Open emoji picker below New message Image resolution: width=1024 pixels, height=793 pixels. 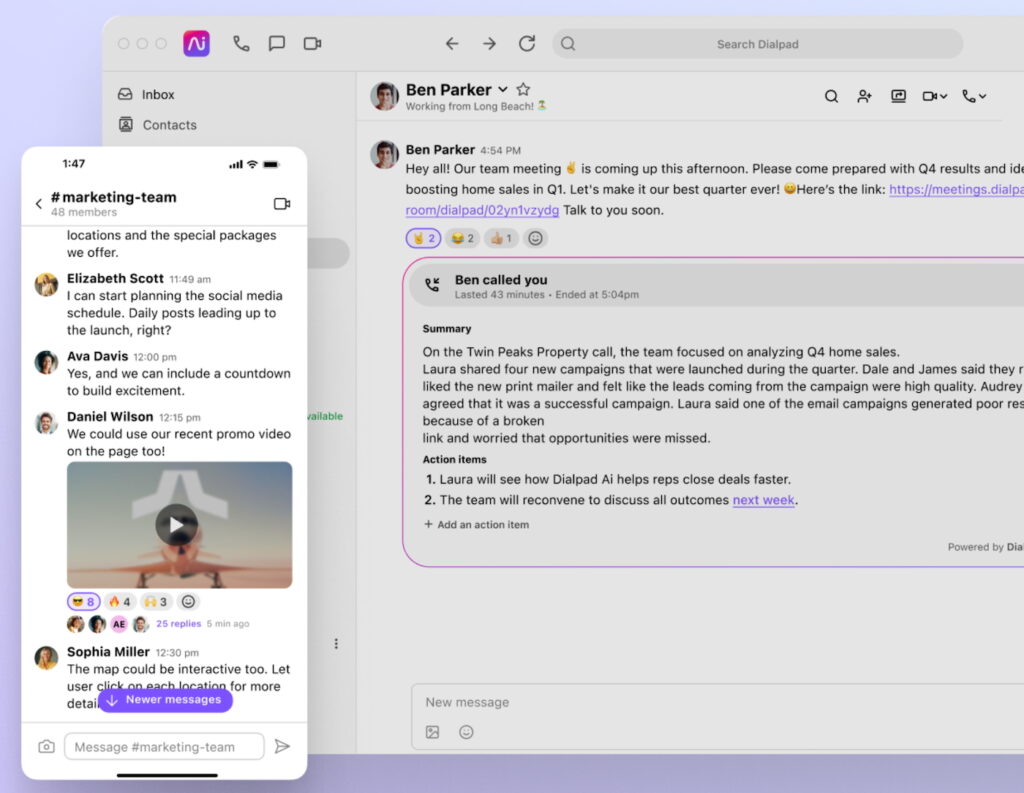tap(466, 732)
